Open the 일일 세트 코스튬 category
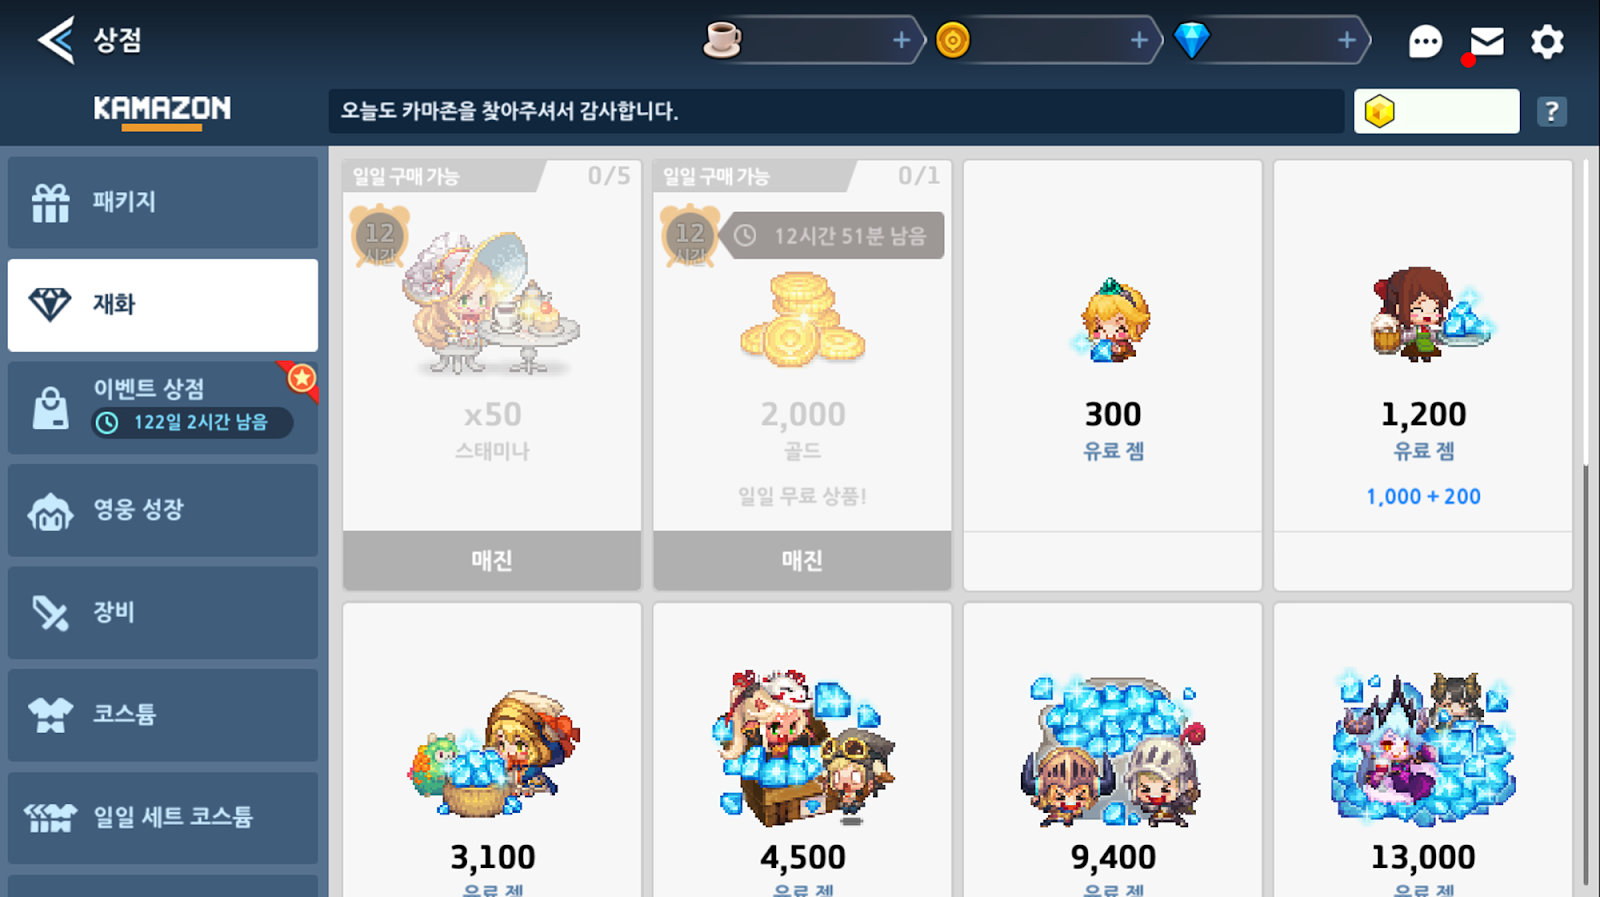 pos(163,818)
